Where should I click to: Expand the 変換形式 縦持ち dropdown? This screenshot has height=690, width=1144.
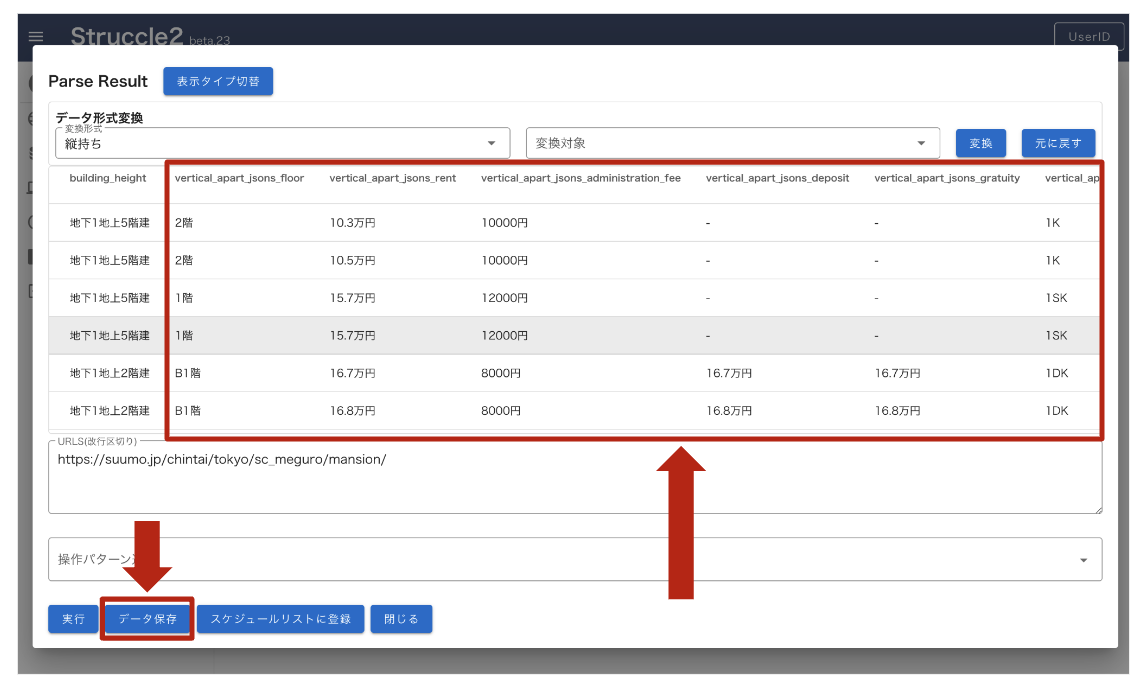coord(282,143)
